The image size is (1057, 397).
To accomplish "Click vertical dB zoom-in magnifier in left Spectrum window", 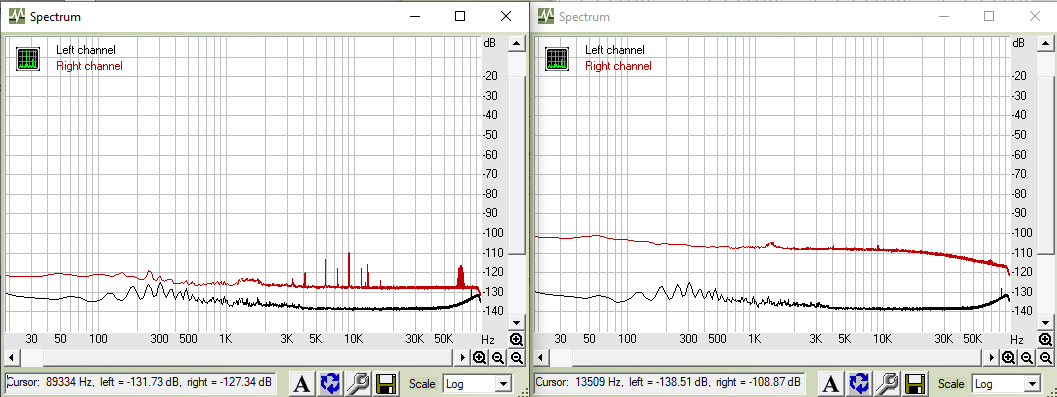I will coord(516,340).
